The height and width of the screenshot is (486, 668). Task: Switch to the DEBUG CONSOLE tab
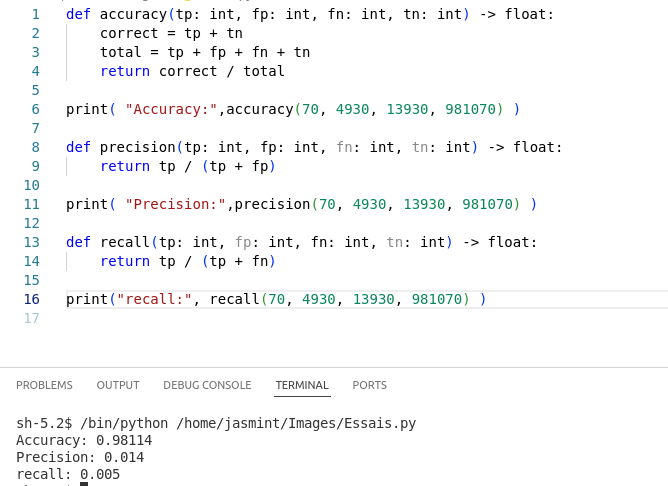tap(207, 385)
